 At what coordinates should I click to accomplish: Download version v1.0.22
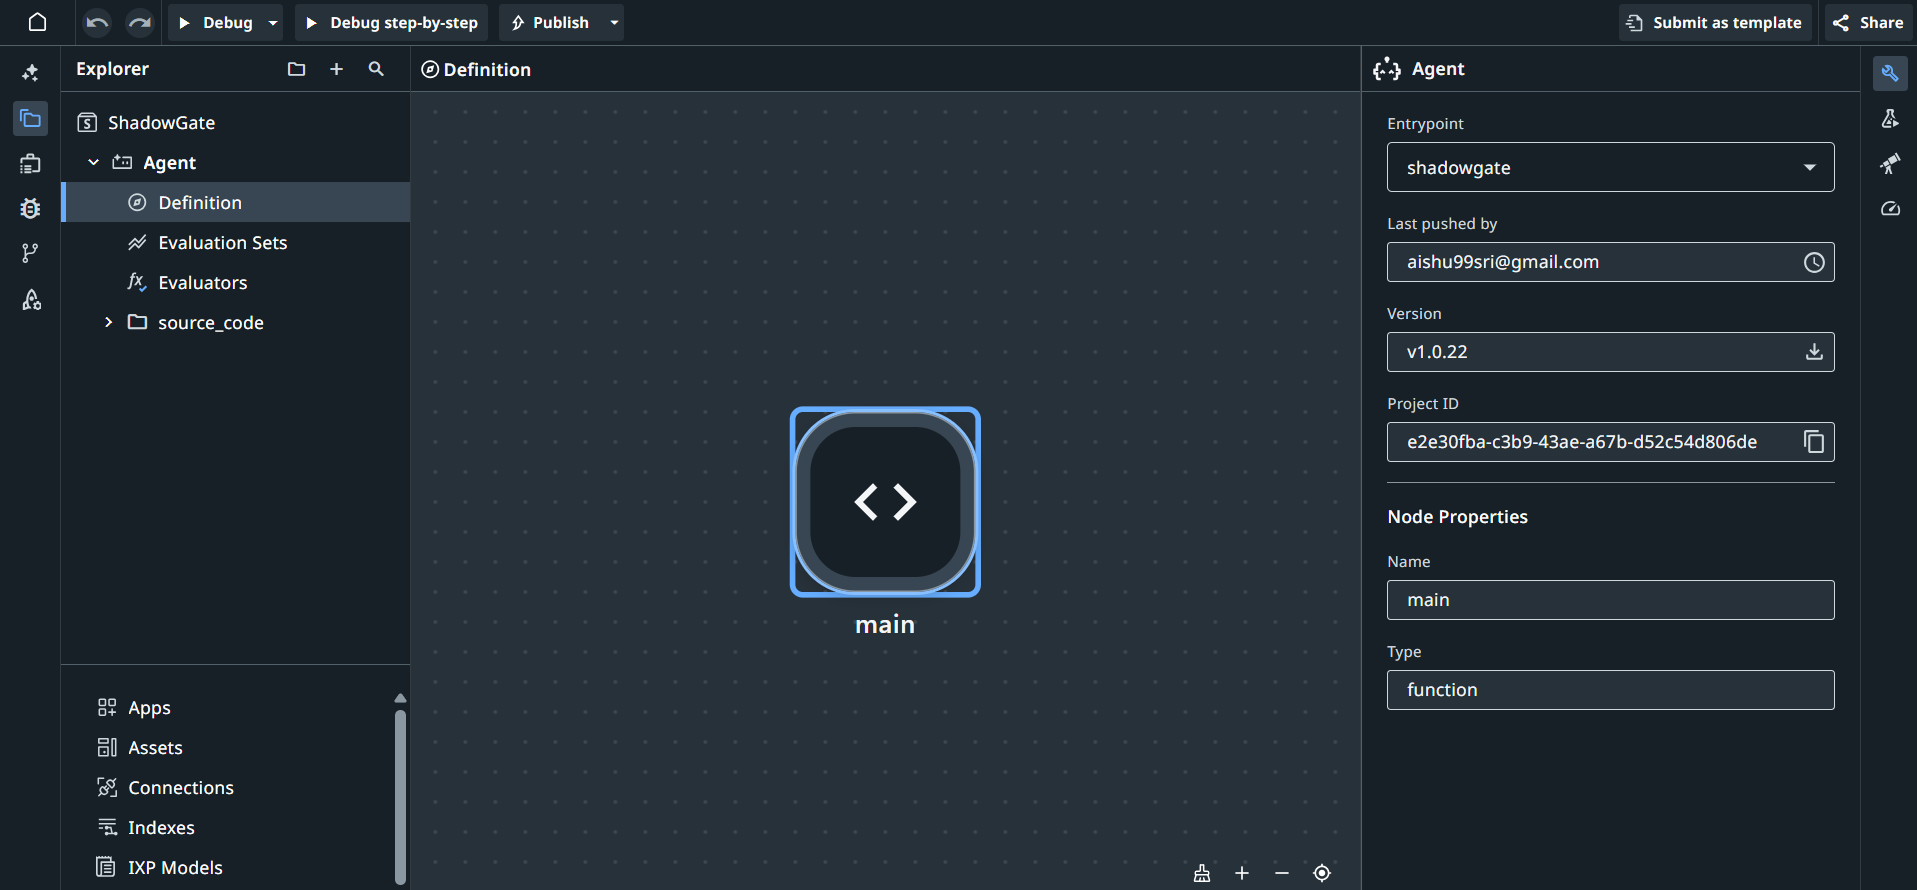[1814, 352]
